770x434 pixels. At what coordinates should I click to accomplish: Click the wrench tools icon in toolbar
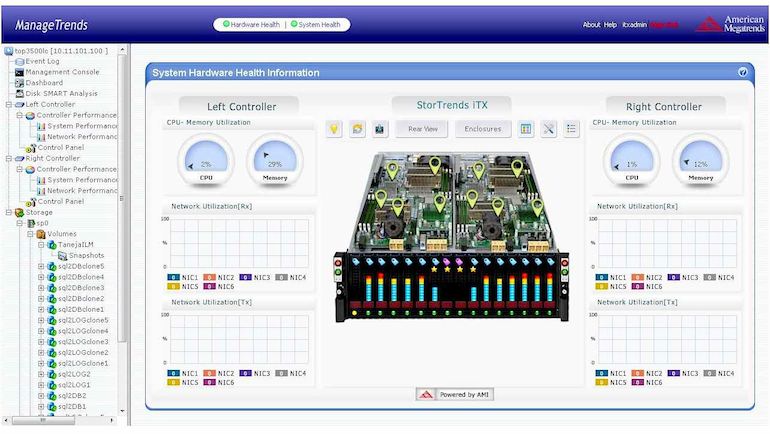[x=549, y=129]
